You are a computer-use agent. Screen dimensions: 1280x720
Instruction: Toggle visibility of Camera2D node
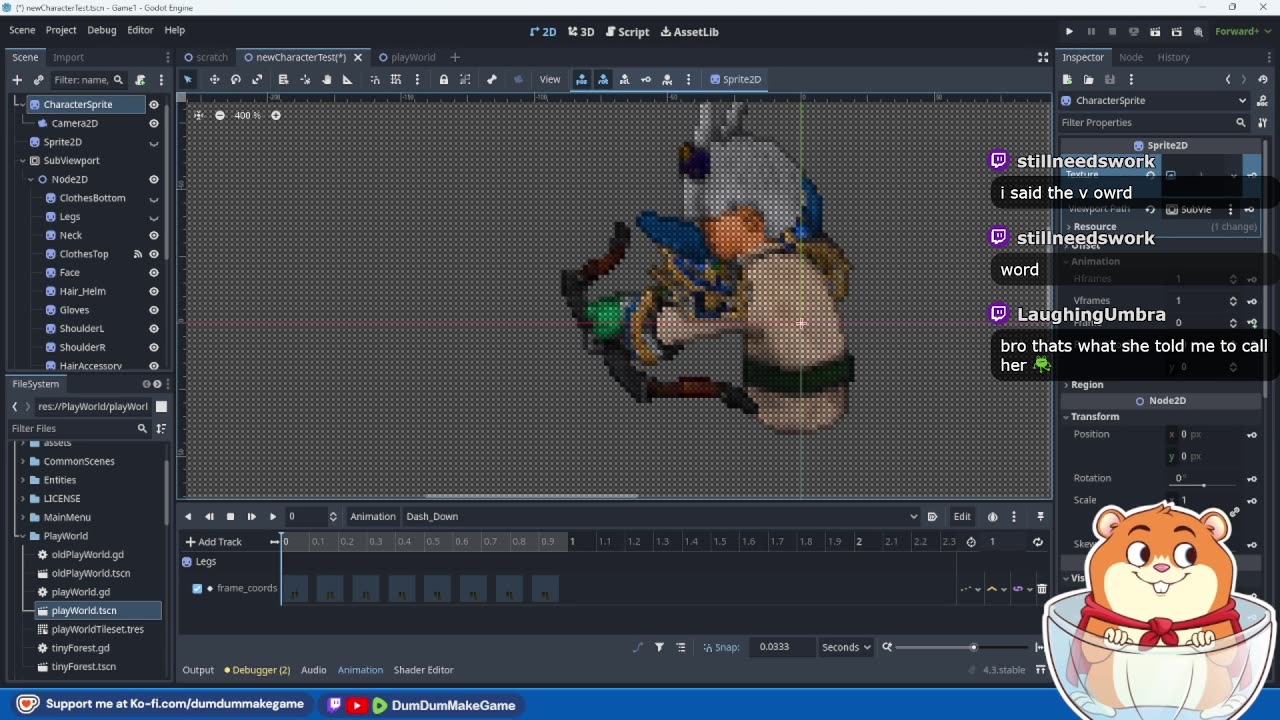154,123
